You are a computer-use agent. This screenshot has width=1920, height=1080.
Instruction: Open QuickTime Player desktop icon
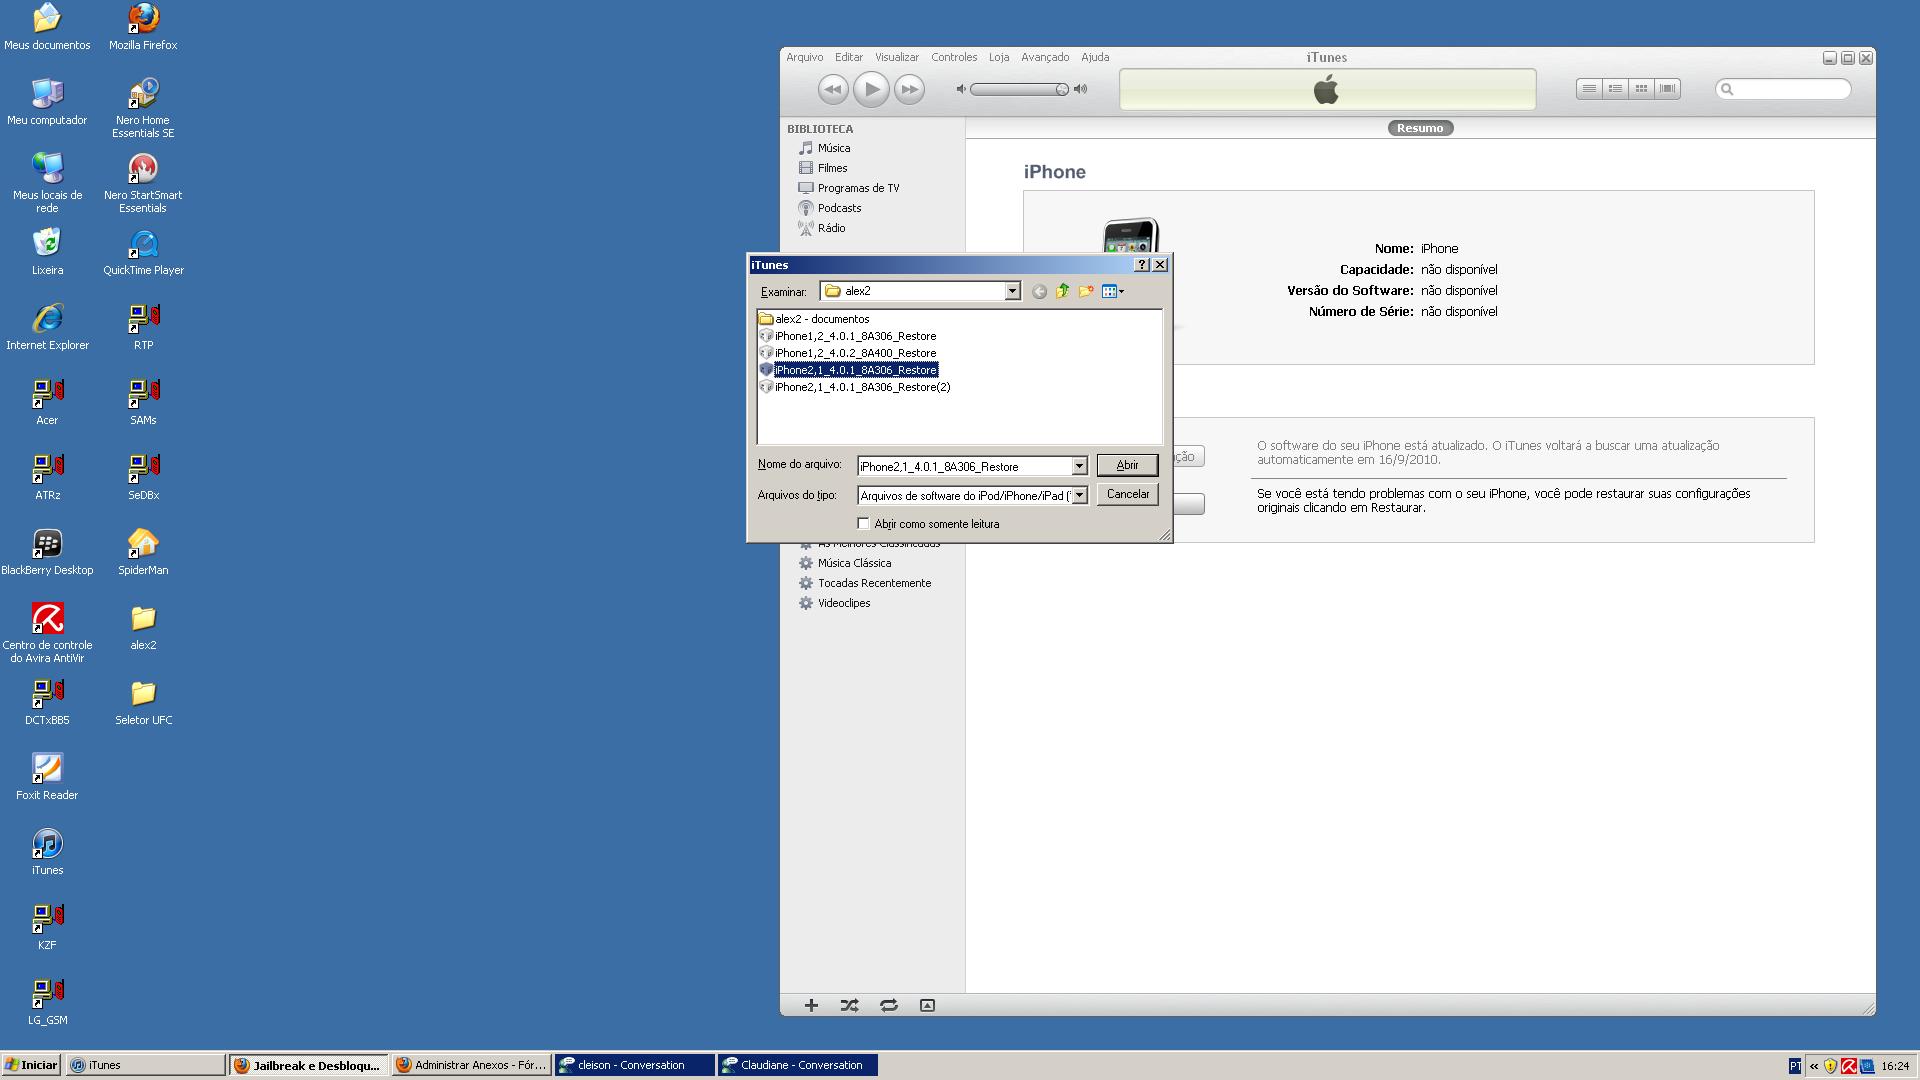(x=143, y=252)
